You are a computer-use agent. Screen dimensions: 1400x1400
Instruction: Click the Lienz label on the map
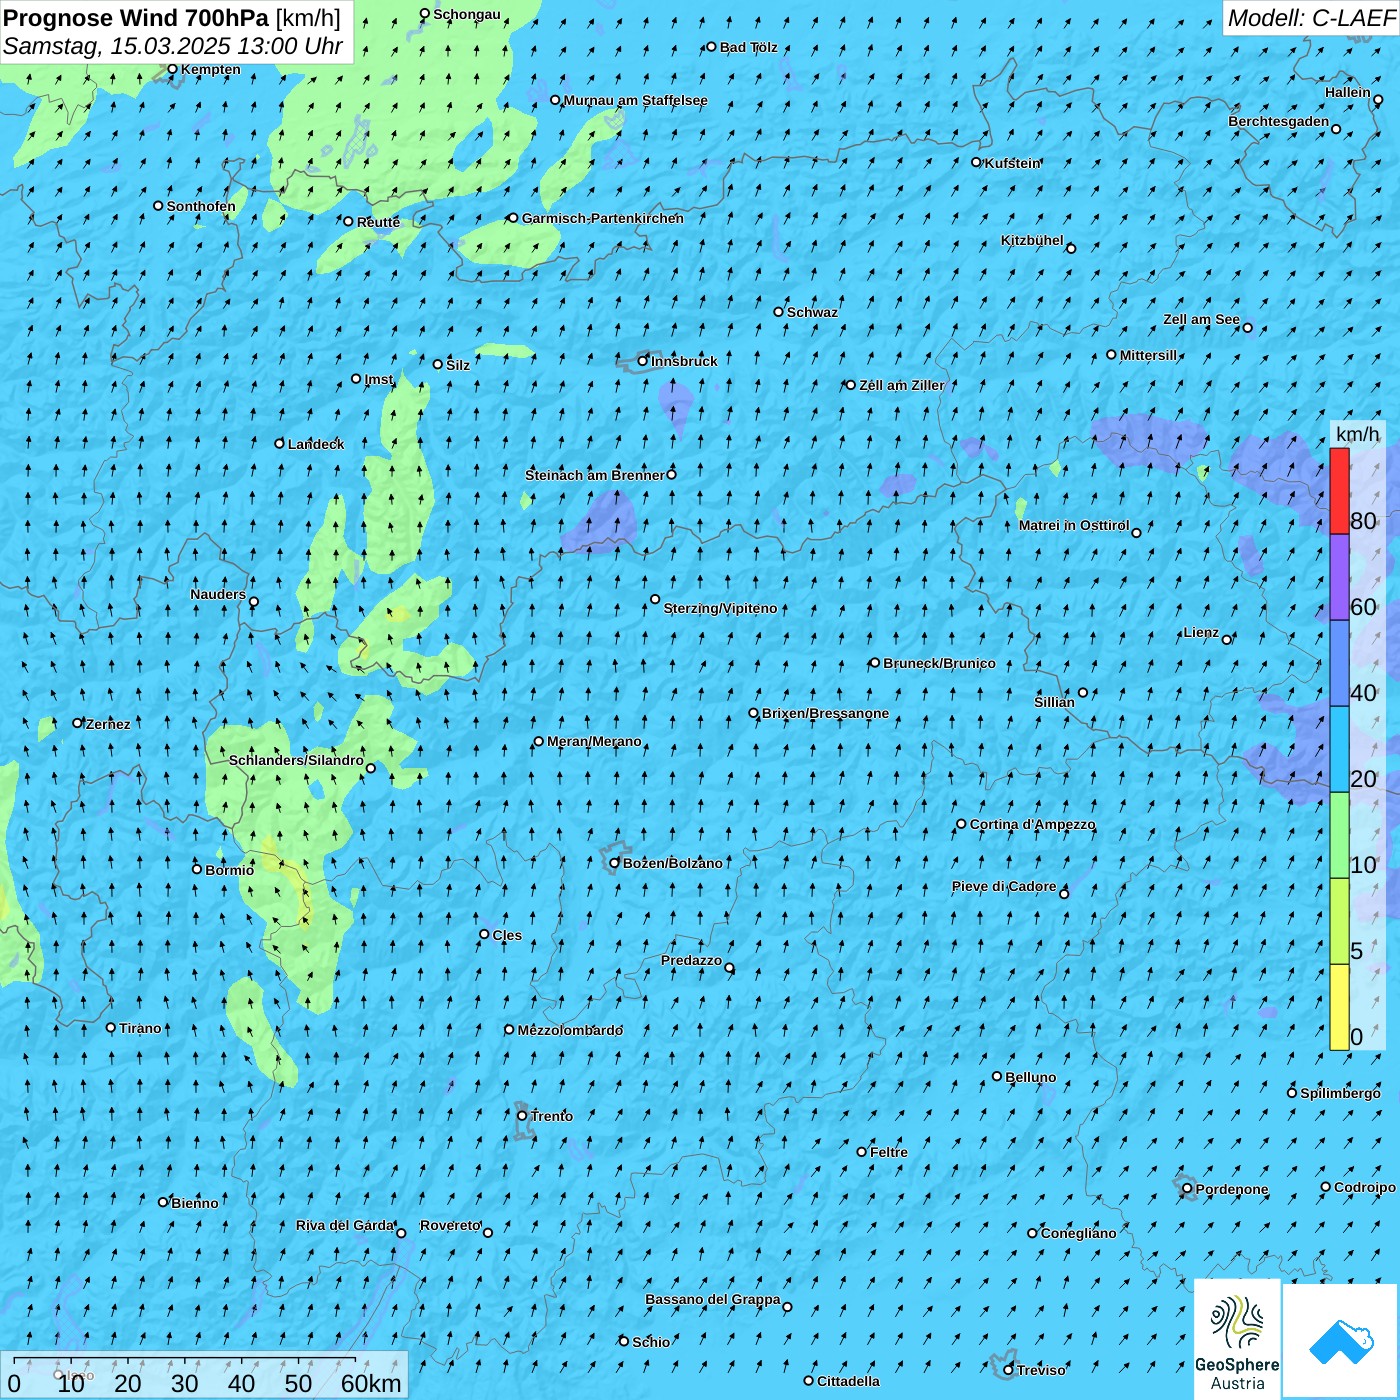pos(1201,632)
